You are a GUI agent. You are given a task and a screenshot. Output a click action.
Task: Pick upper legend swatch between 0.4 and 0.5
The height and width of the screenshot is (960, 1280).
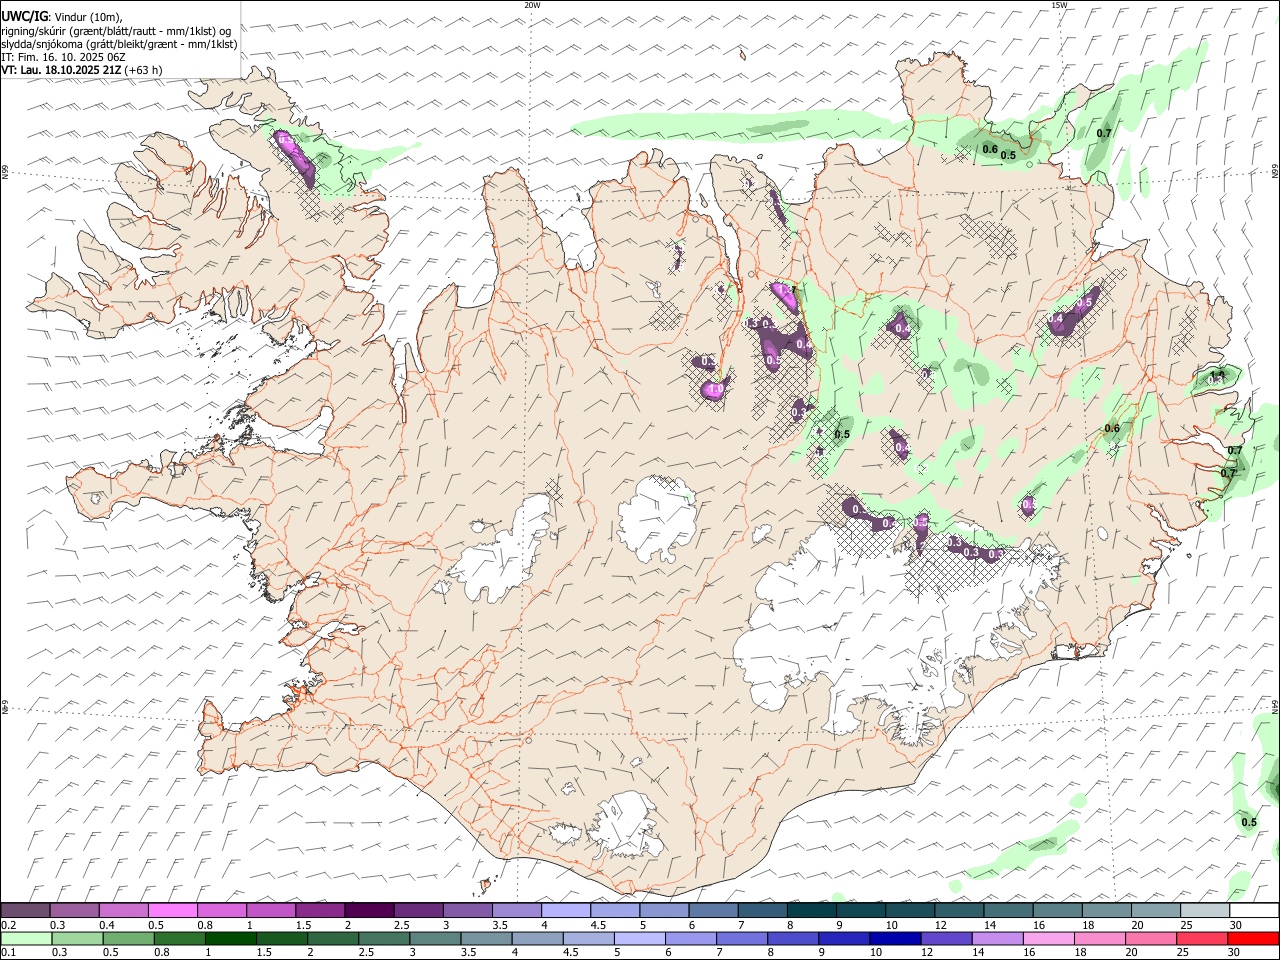pyautogui.click(x=124, y=910)
